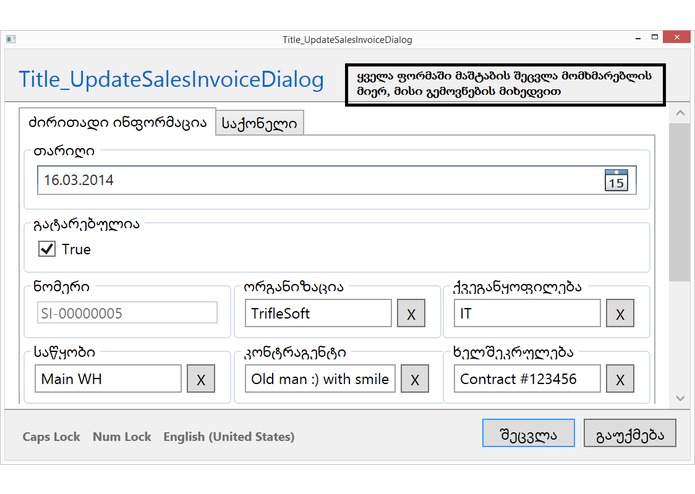Minimize the dialog window

click(638, 38)
